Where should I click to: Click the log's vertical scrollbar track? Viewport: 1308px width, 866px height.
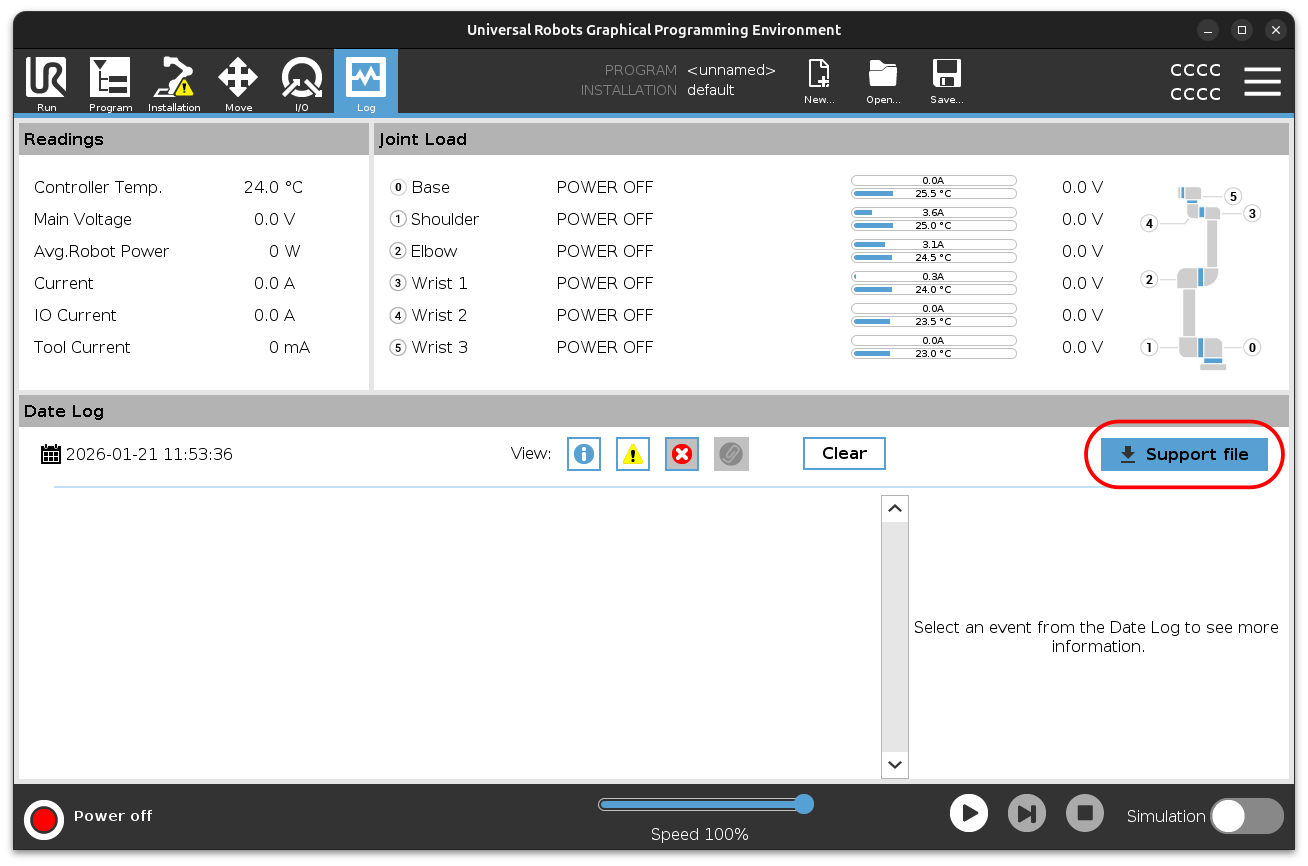point(895,637)
